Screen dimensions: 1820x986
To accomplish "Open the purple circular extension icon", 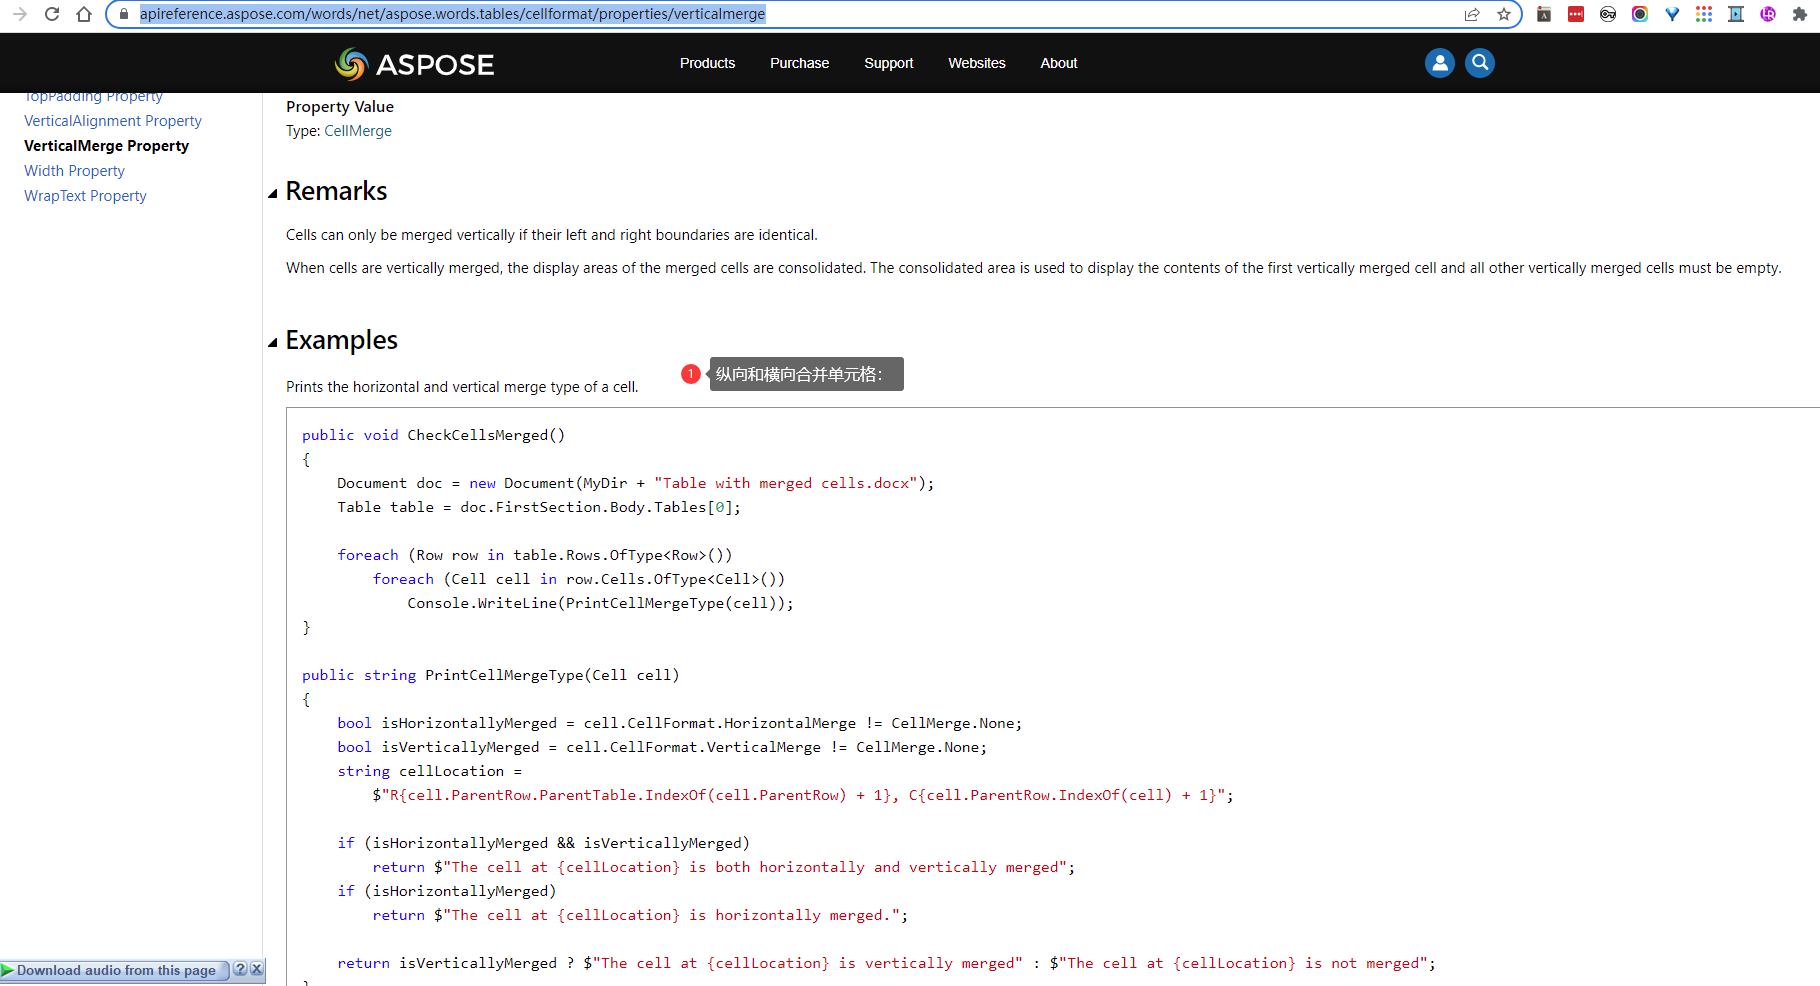I will pos(1768,14).
